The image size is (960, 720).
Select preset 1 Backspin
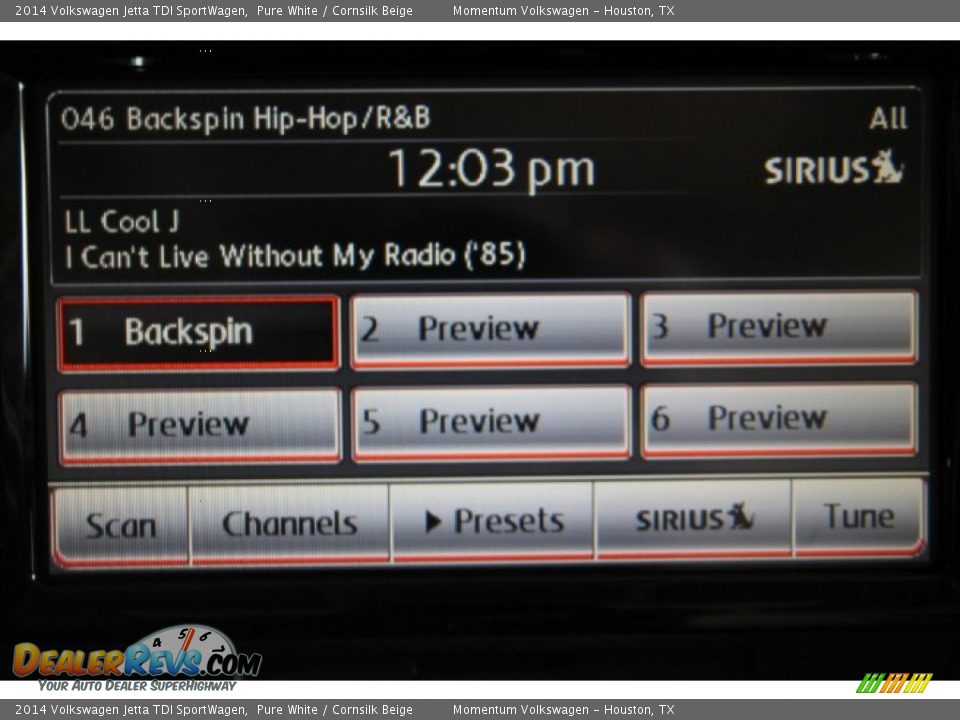pyautogui.click(x=198, y=333)
